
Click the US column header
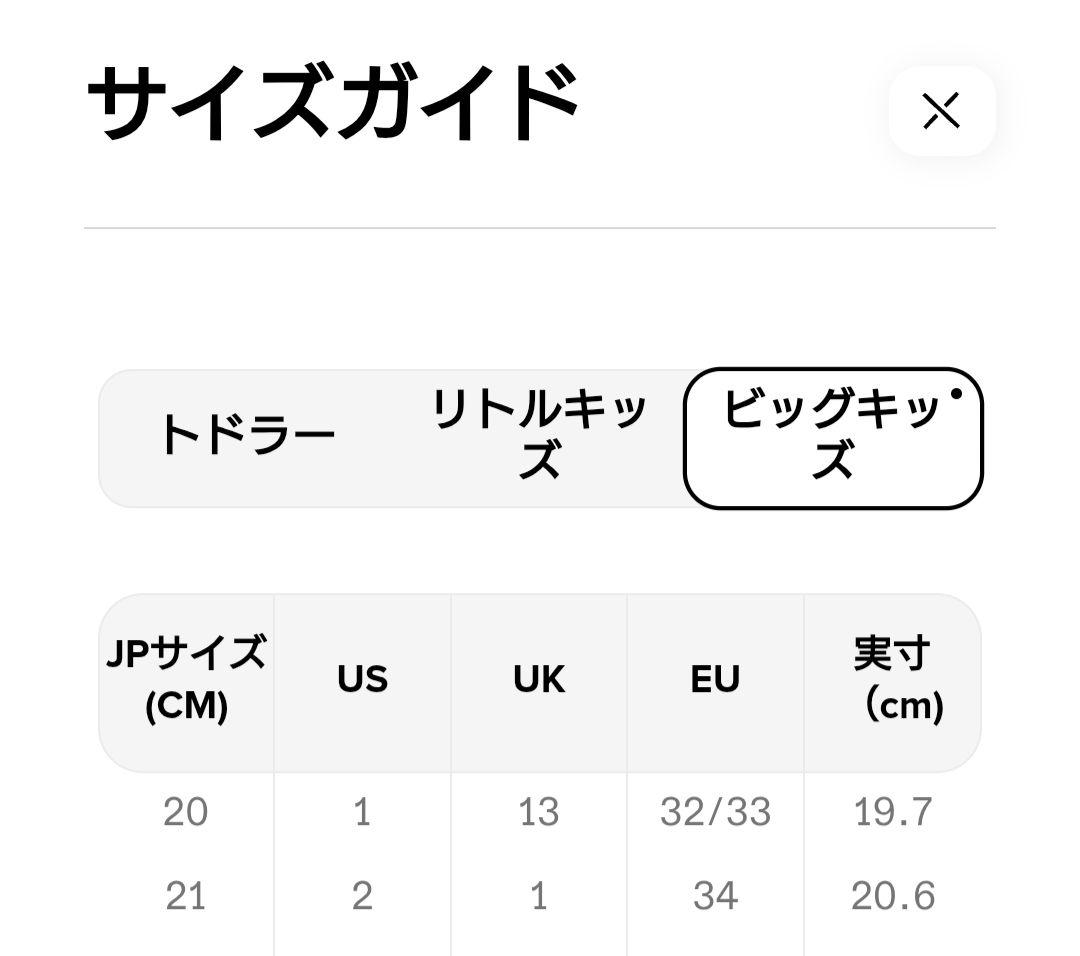362,680
